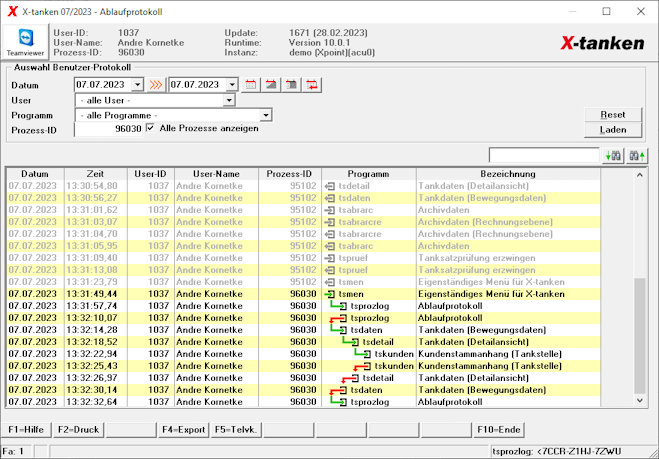Click the green entry icon beside tsmen at 13:31:49,44

click(330, 294)
